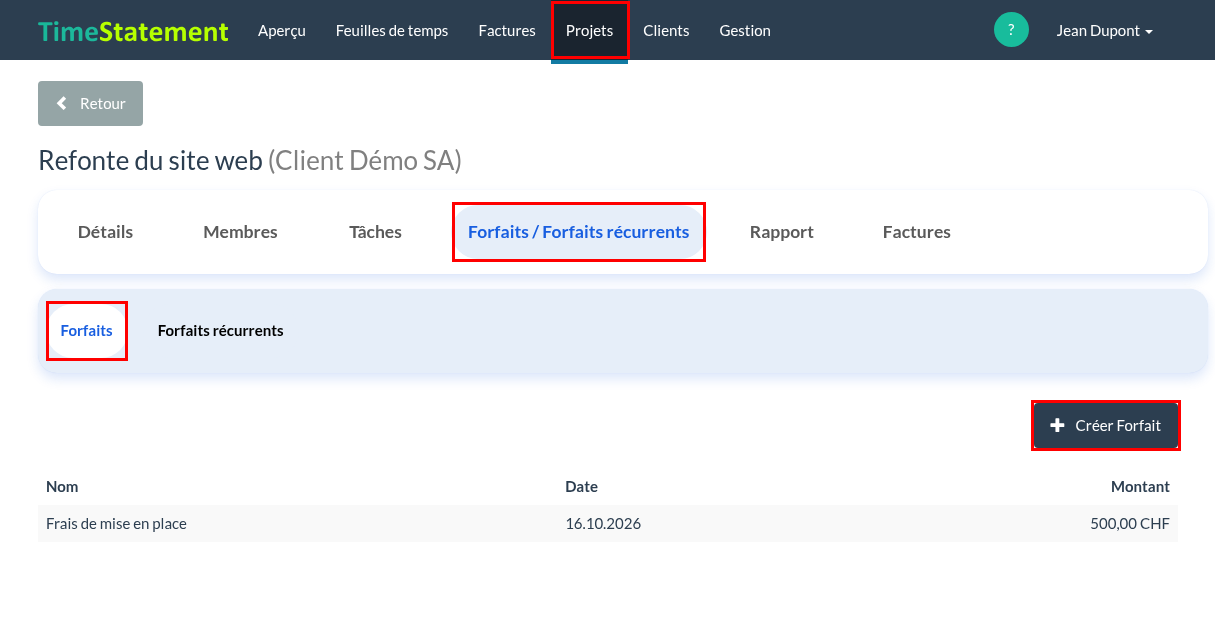Viewport: 1215px width, 633px height.
Task: View the Rapport tab
Action: (781, 232)
